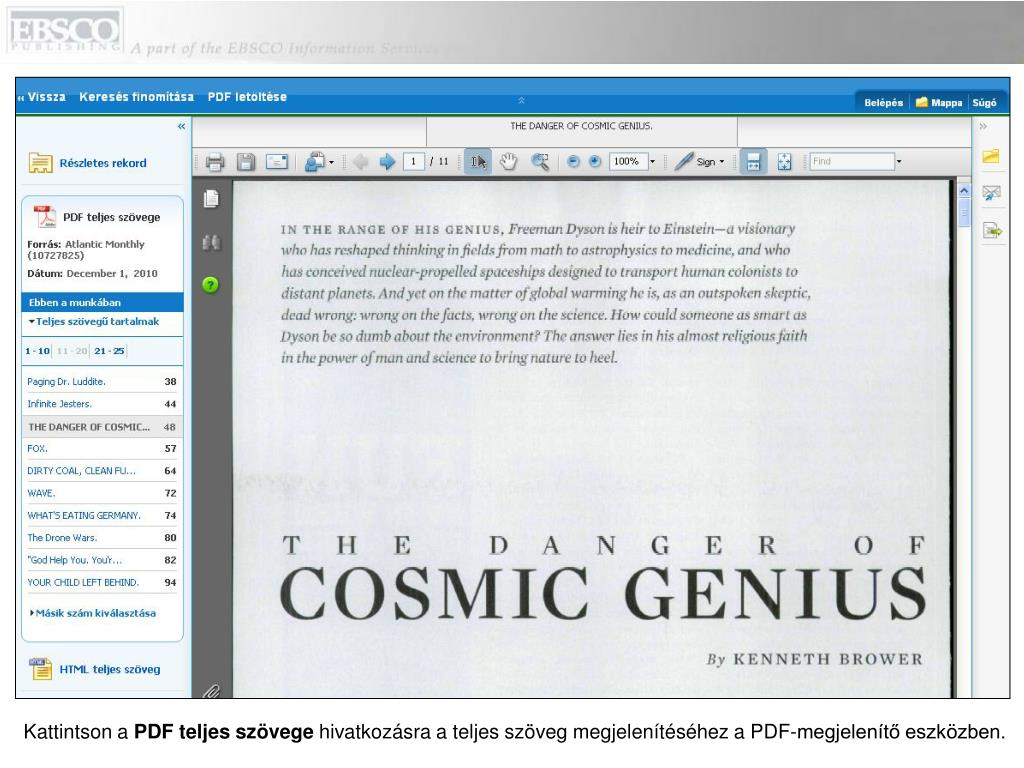
Task: Click the e-mail icon in right sidebar
Action: 991,193
